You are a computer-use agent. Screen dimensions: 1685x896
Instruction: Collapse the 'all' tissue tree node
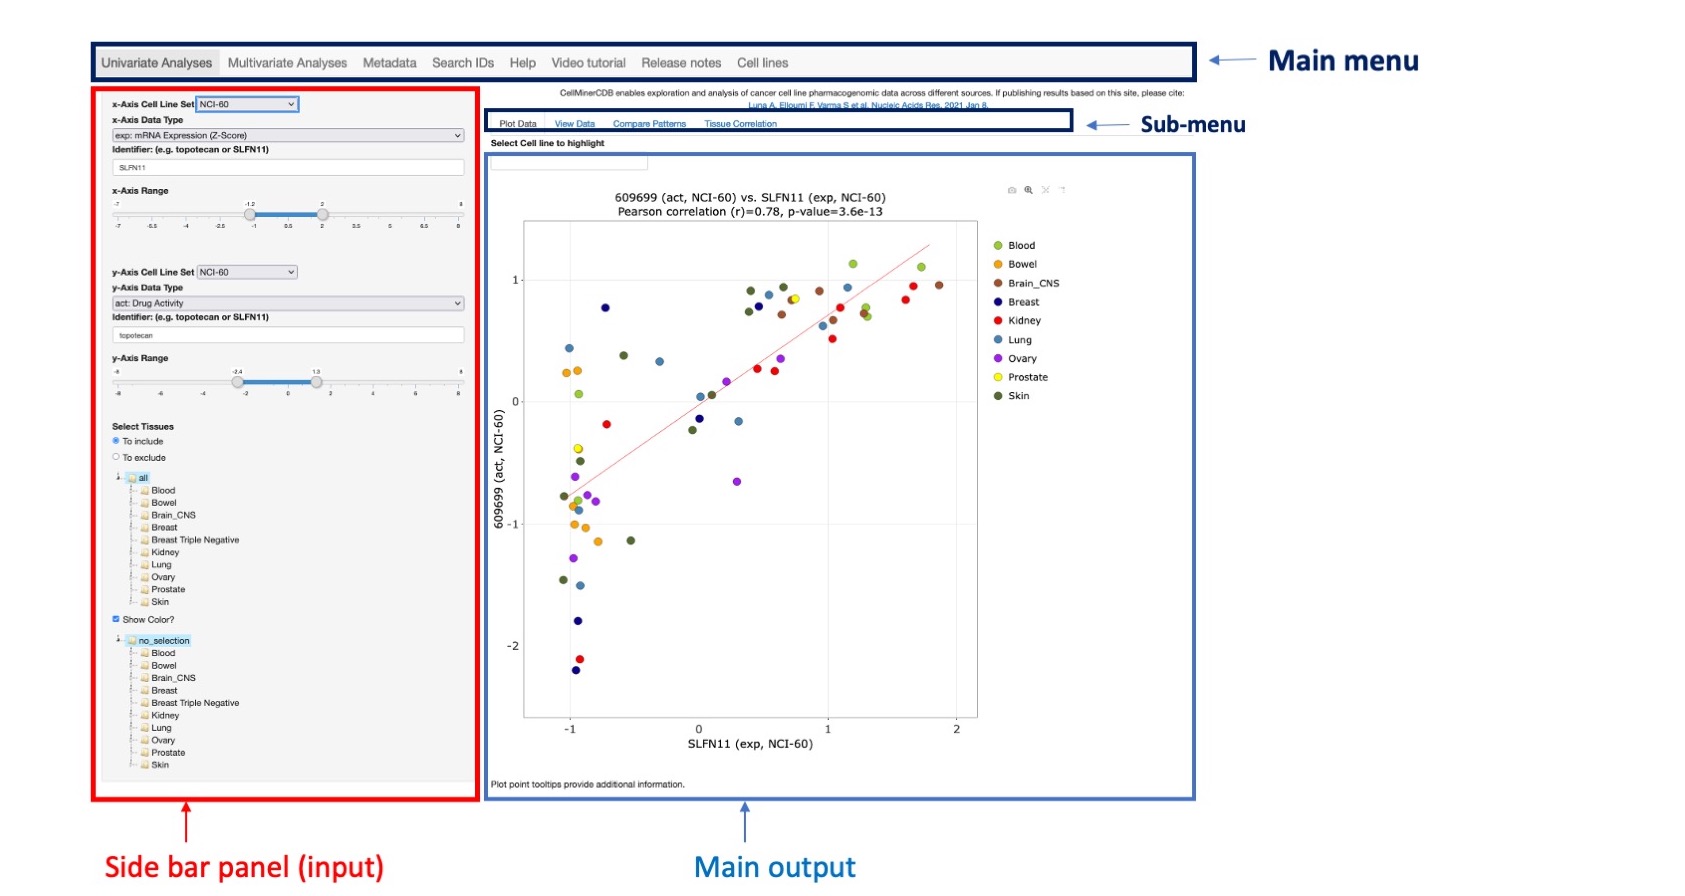(x=119, y=477)
